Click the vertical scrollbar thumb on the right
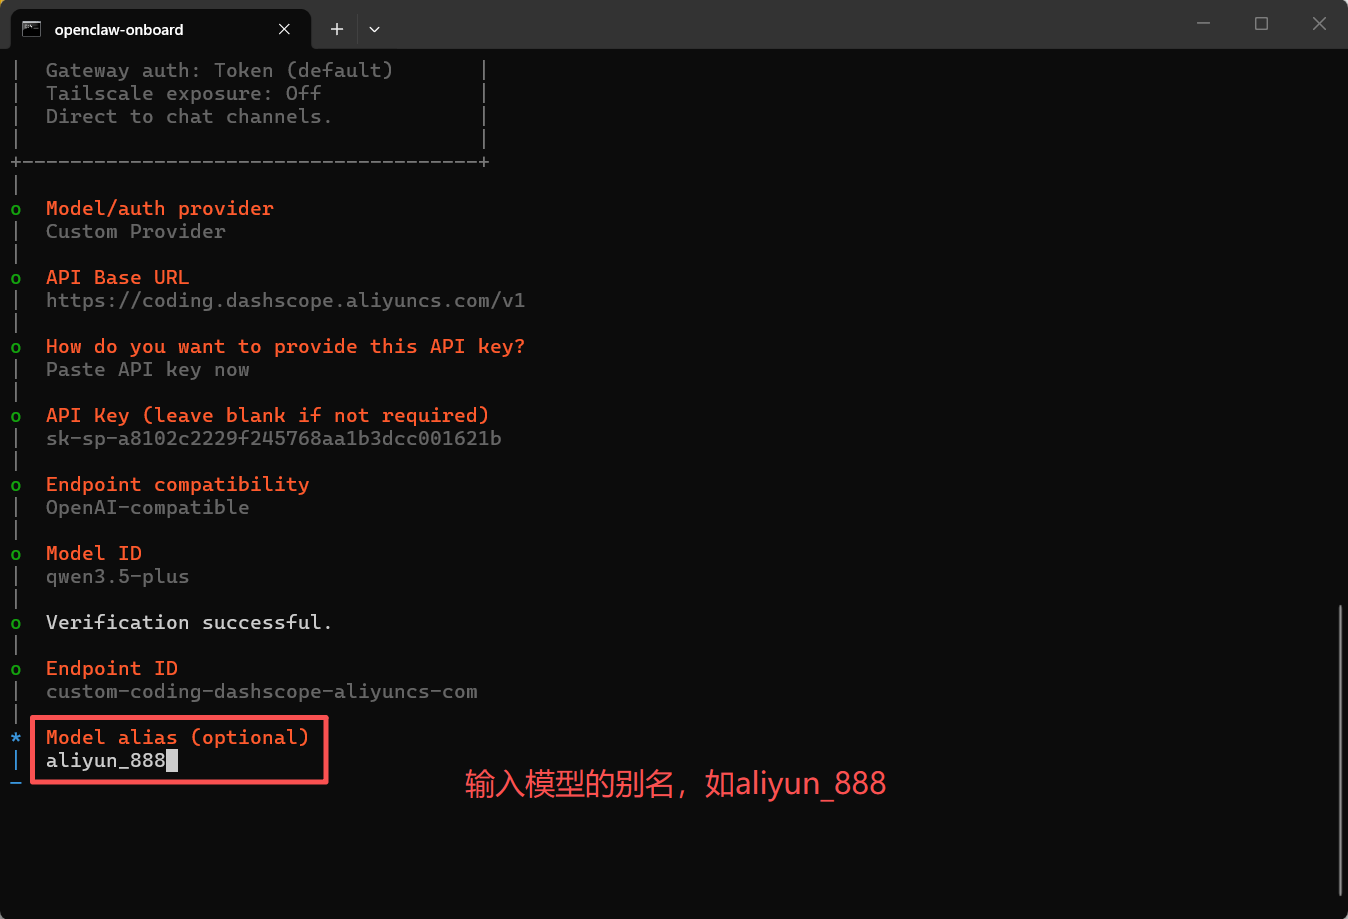Viewport: 1348px width, 919px height. [1340, 750]
